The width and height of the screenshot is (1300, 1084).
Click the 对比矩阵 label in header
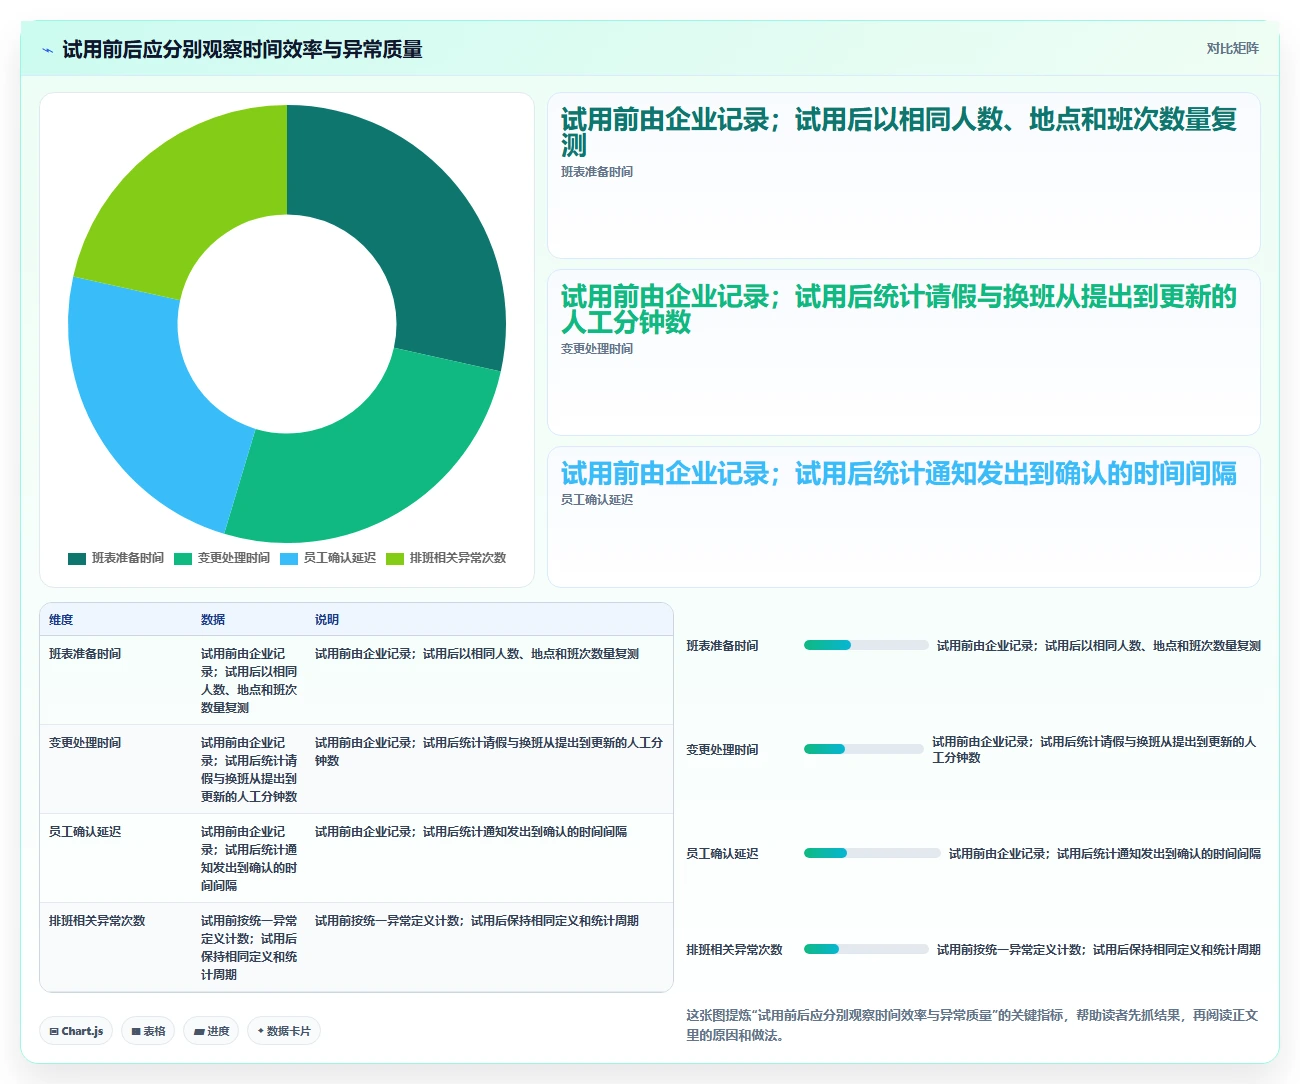pos(1232,48)
